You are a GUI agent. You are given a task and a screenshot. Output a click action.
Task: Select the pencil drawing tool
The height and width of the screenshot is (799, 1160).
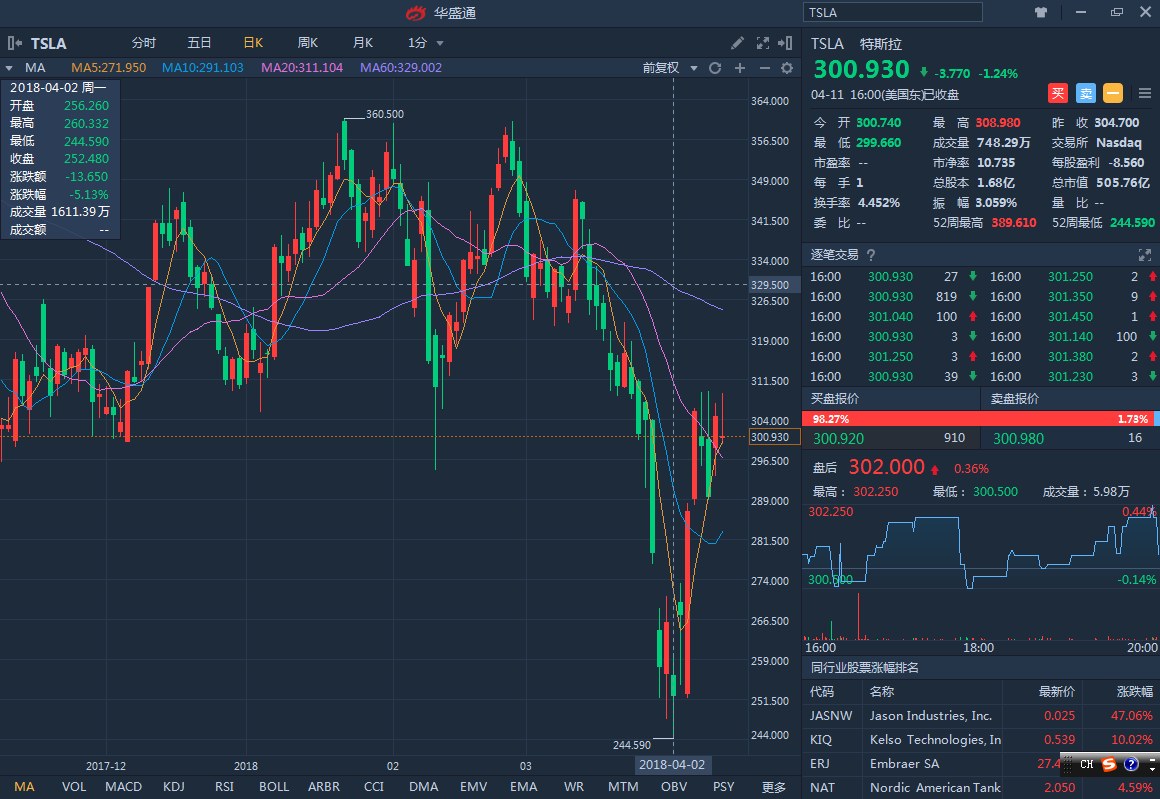coord(737,43)
